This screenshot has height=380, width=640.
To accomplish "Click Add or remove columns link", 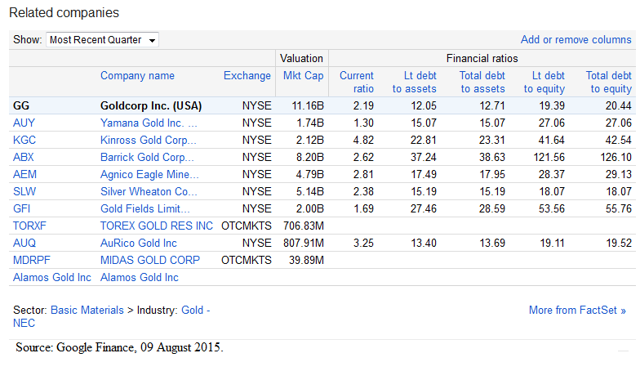I will [x=576, y=40].
